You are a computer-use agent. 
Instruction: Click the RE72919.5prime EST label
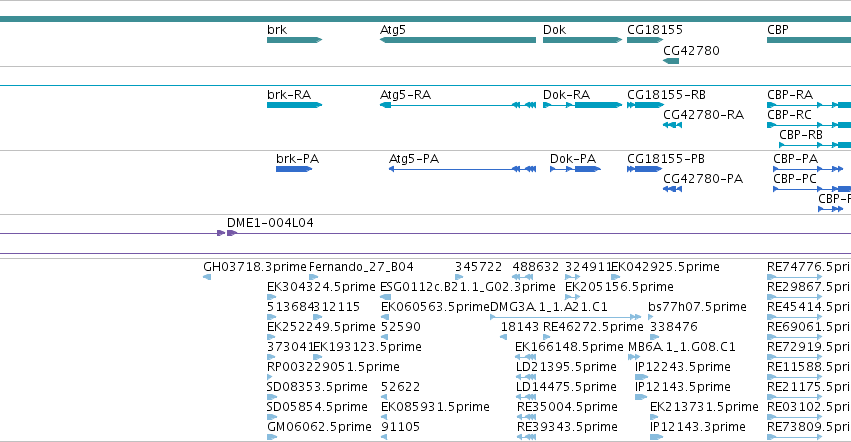[809, 347]
